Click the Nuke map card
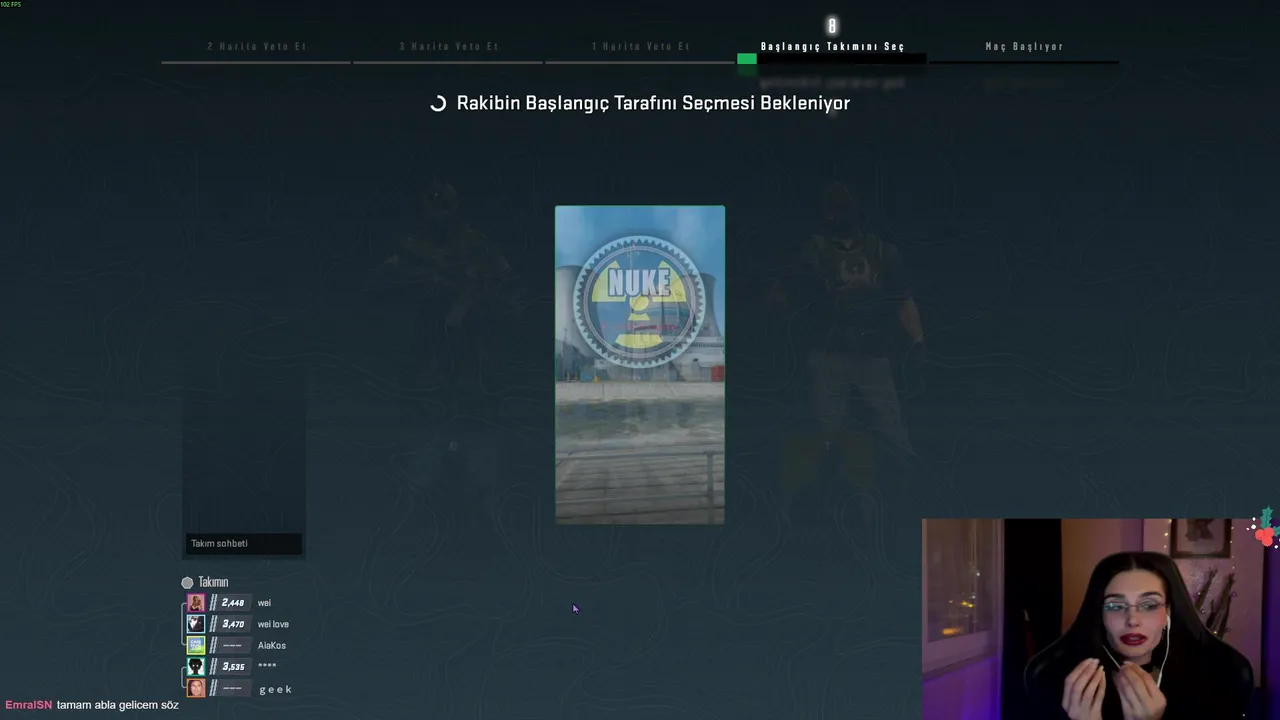 click(x=640, y=365)
